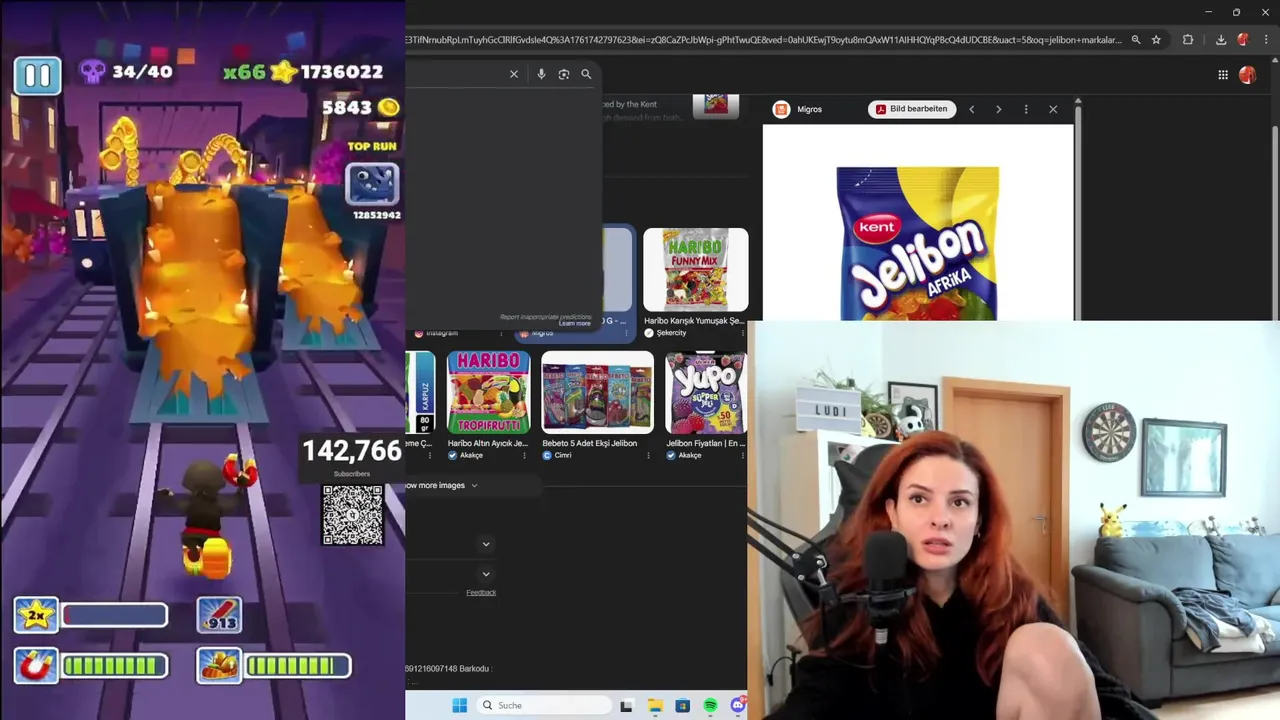Click the star score multiplier icon
Viewport: 1280px width, 720px height.
[x=285, y=71]
